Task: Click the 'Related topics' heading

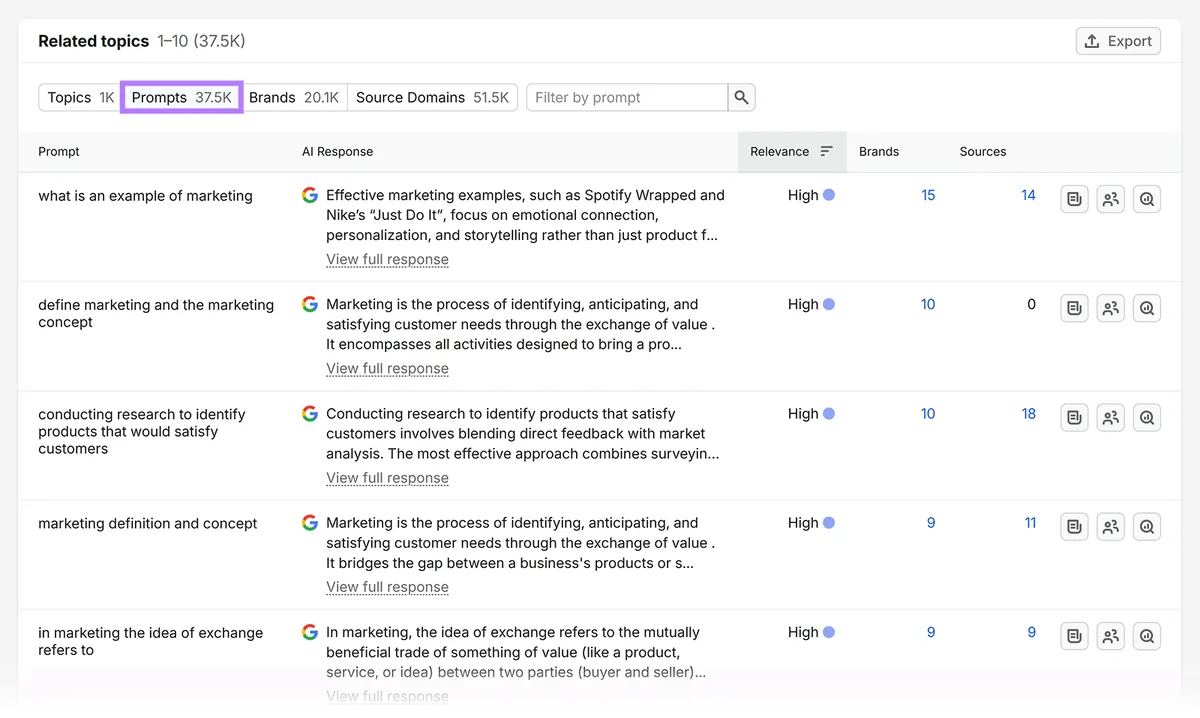Action: (x=93, y=41)
